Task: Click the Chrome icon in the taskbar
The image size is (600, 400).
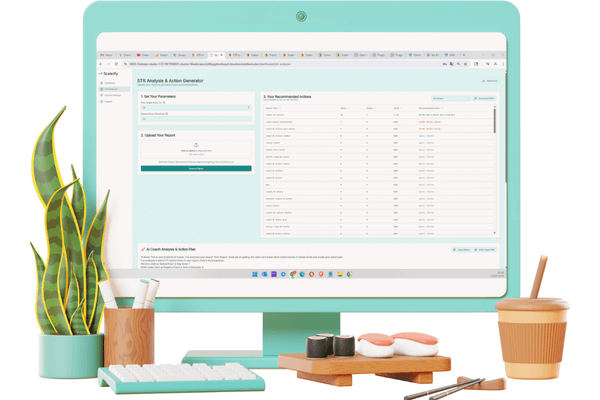Action: click(x=293, y=274)
